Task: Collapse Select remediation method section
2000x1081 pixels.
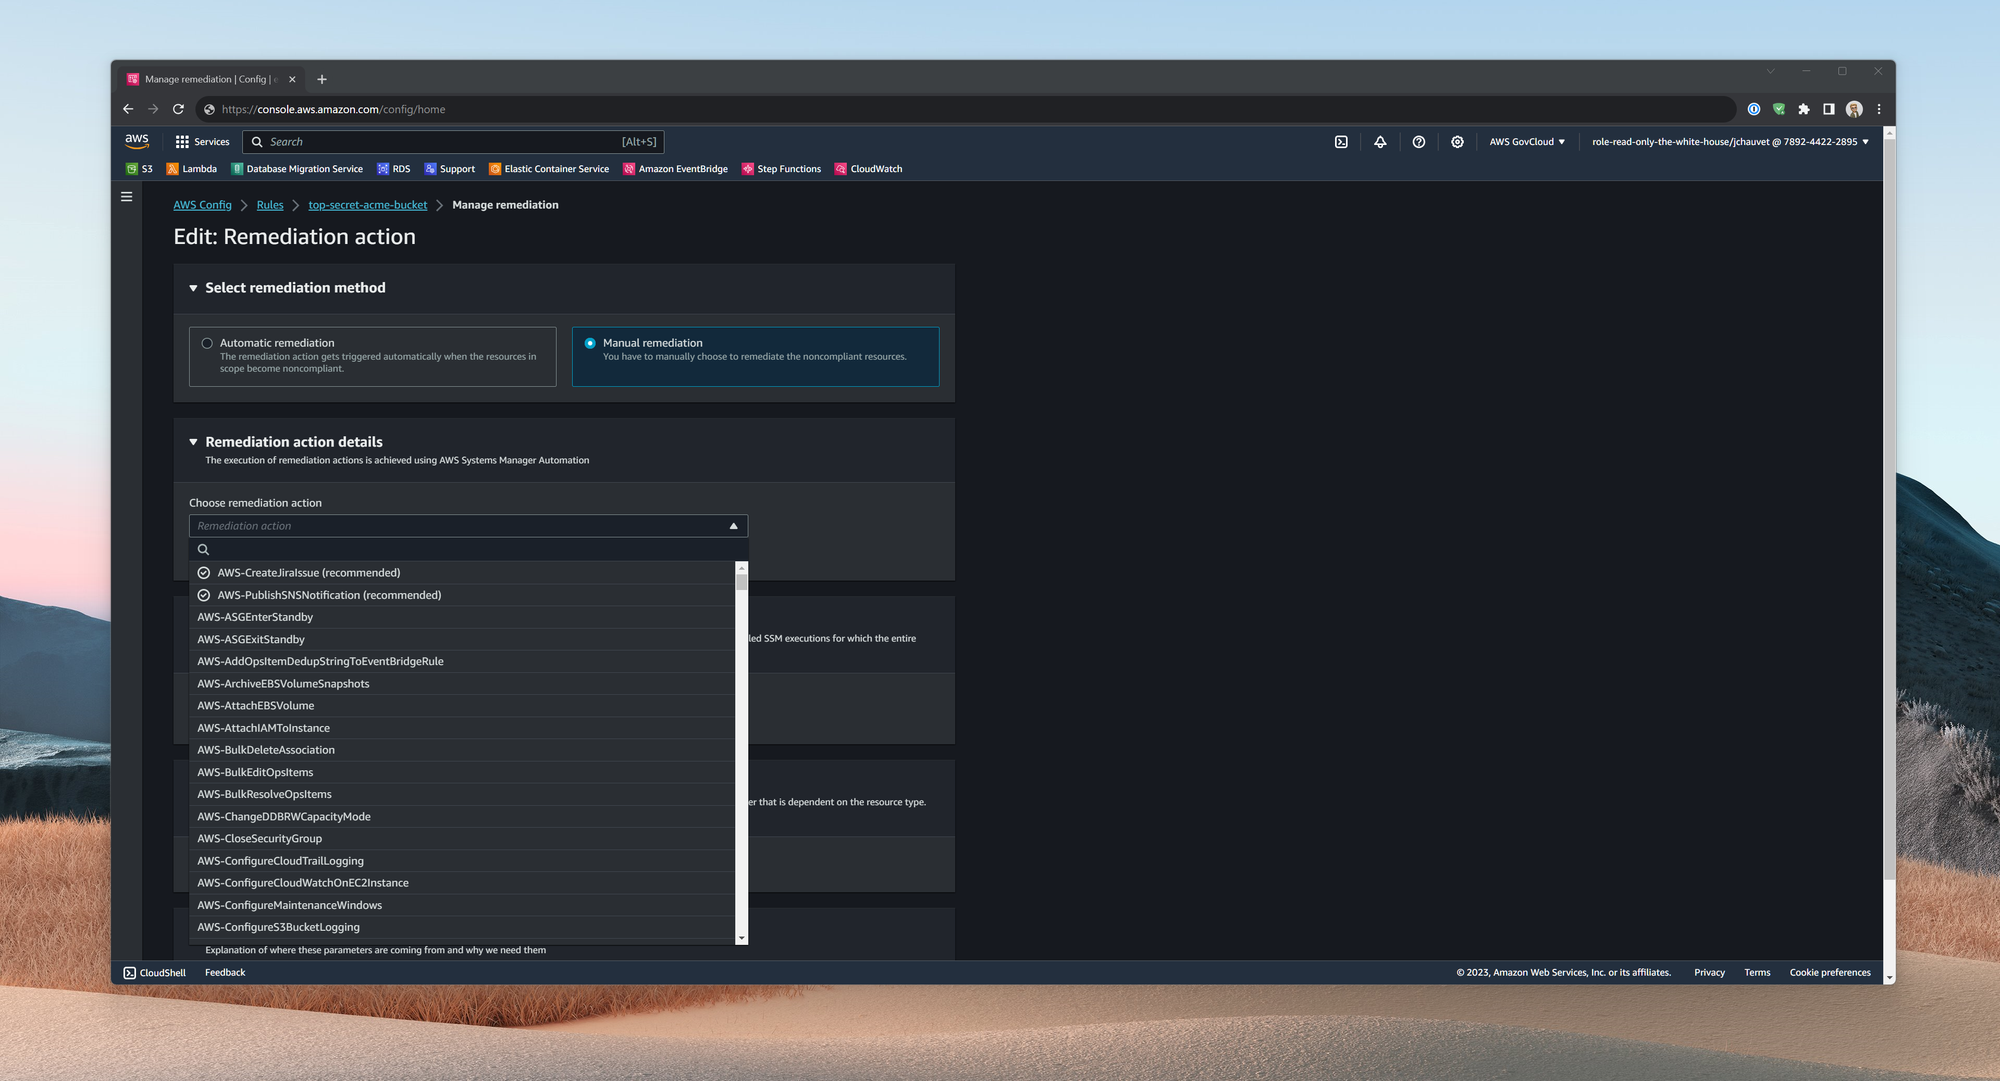Action: tap(193, 288)
